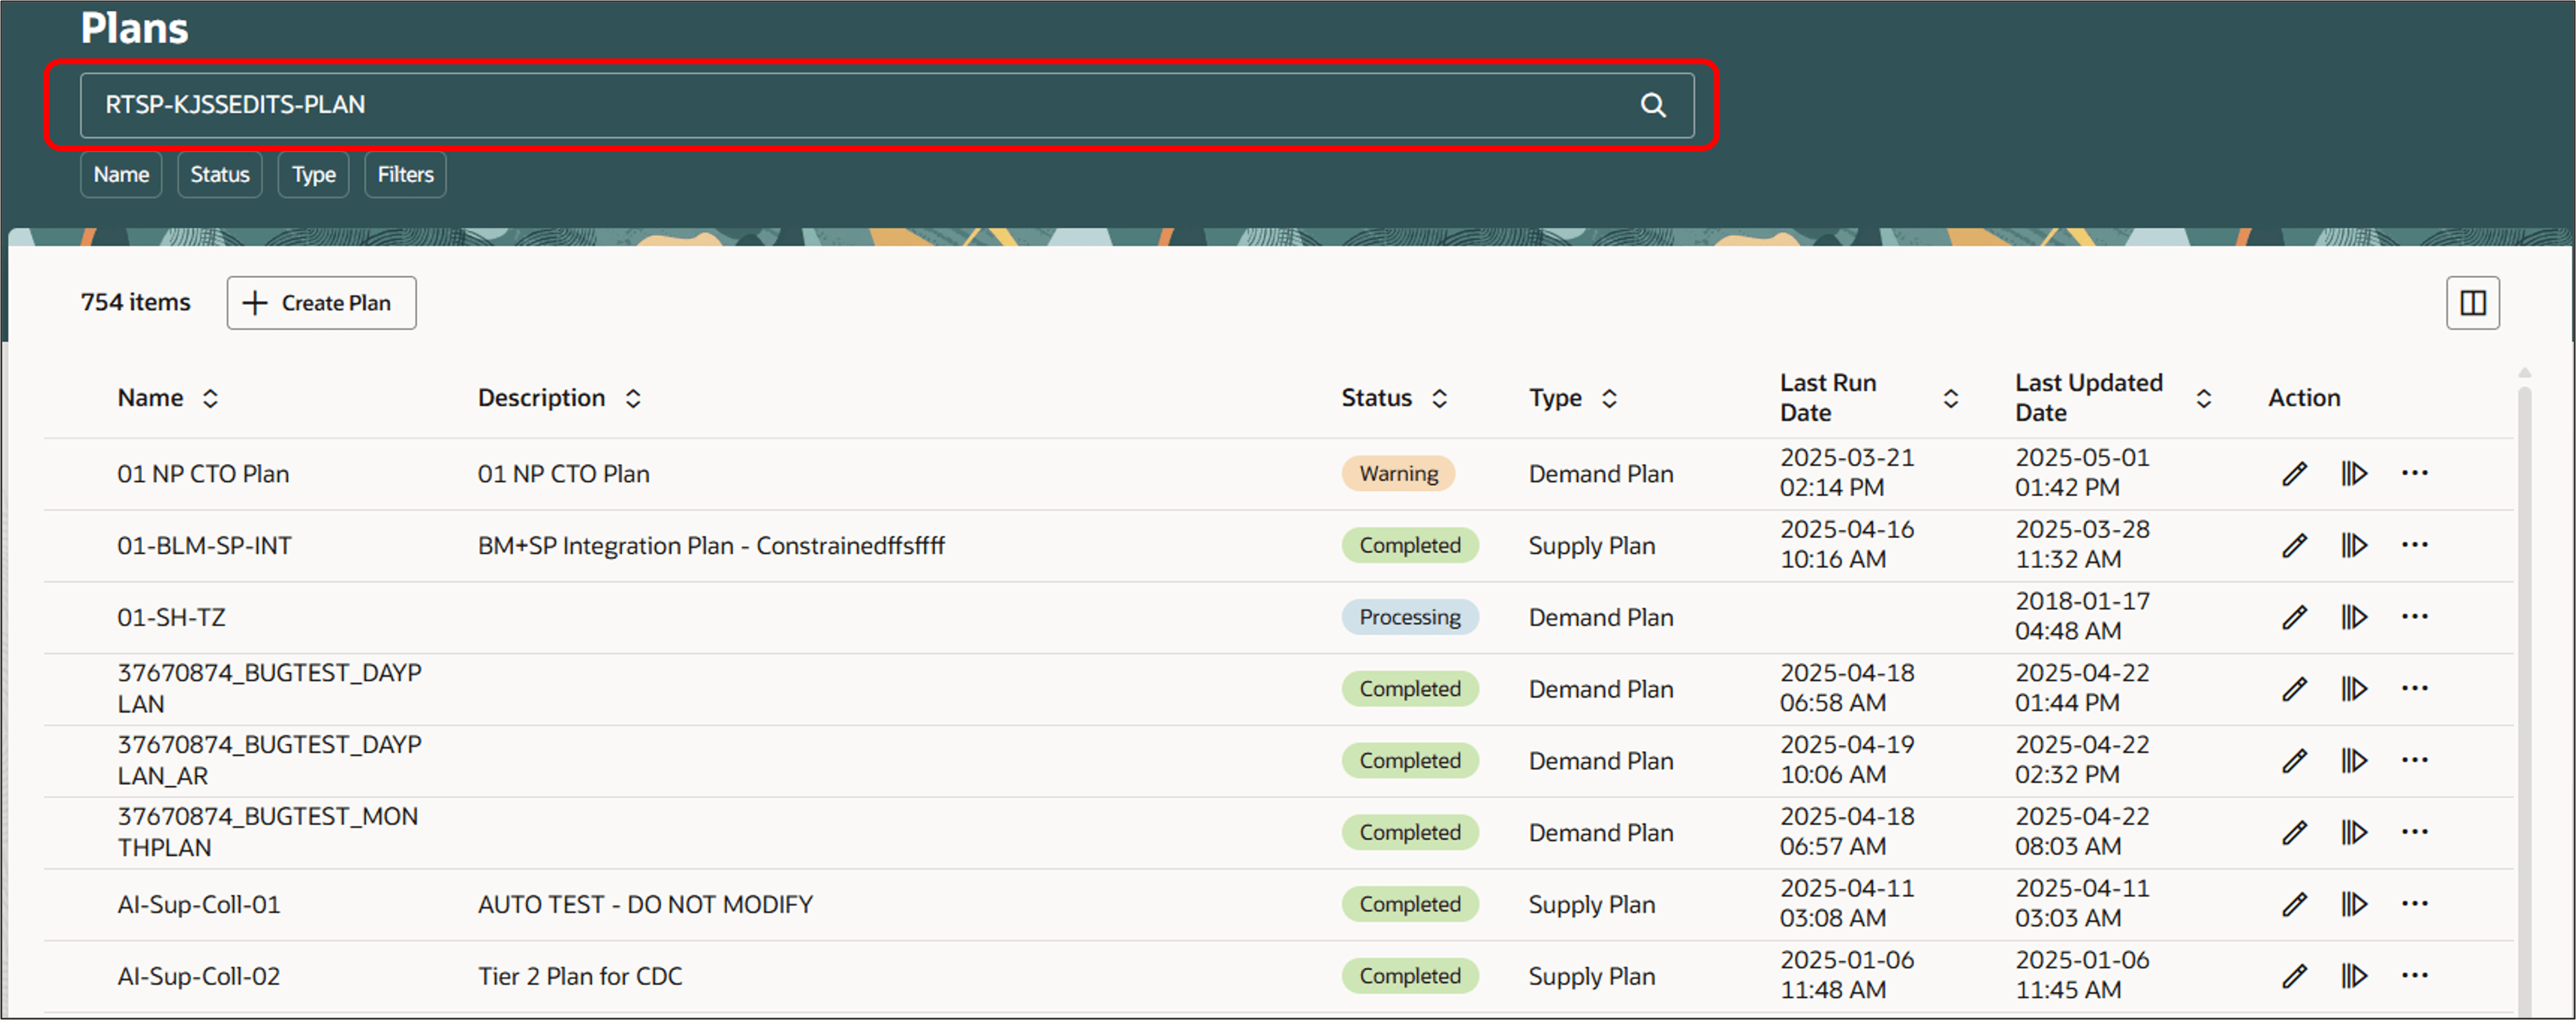Open the Filters chip
The height and width of the screenshot is (1020, 2576).
pyautogui.click(x=405, y=175)
